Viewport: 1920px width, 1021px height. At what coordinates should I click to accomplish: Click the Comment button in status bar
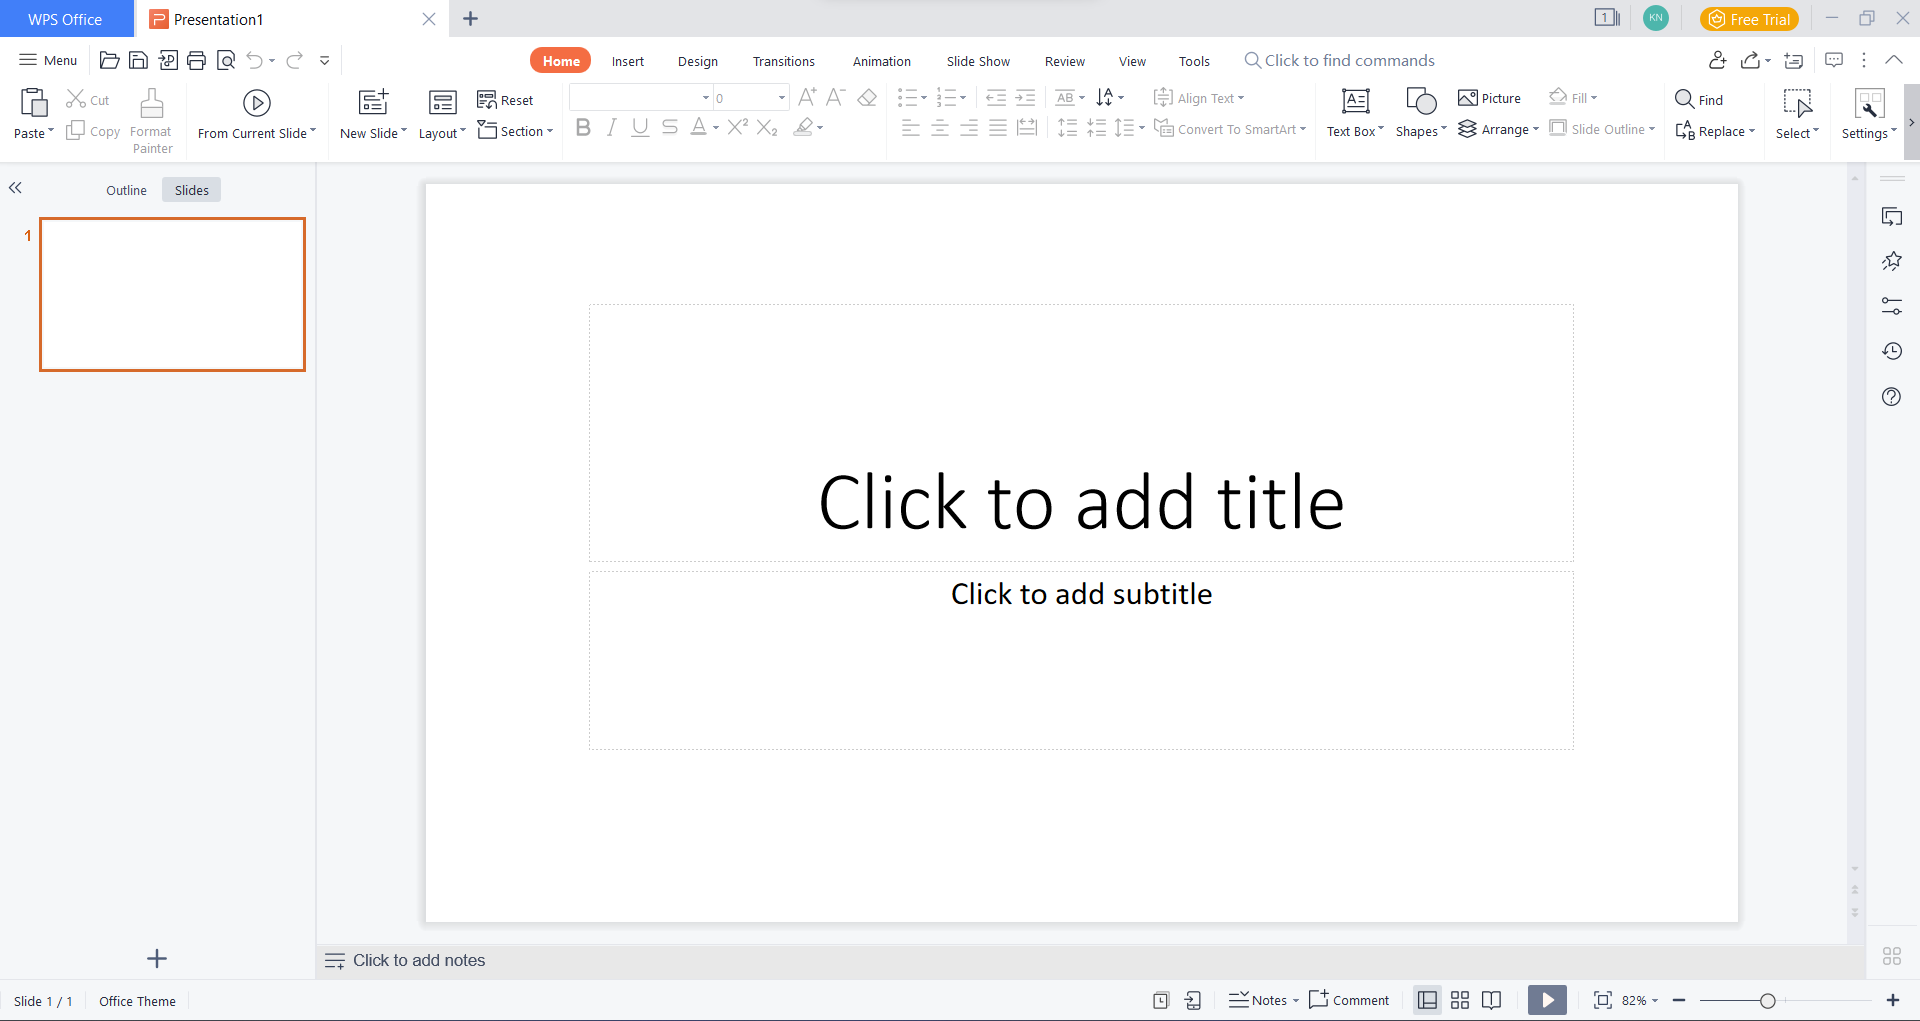[1349, 1000]
